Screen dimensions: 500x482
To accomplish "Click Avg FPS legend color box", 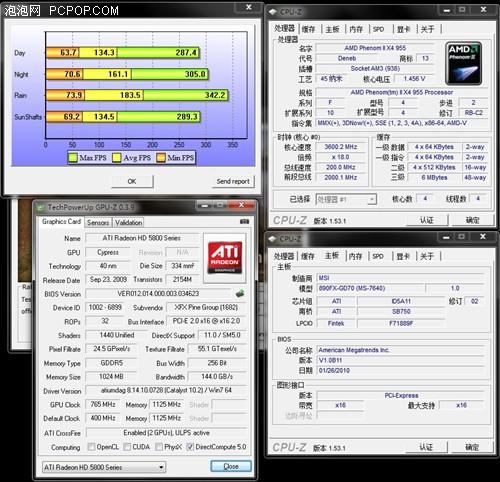I will click(117, 158).
